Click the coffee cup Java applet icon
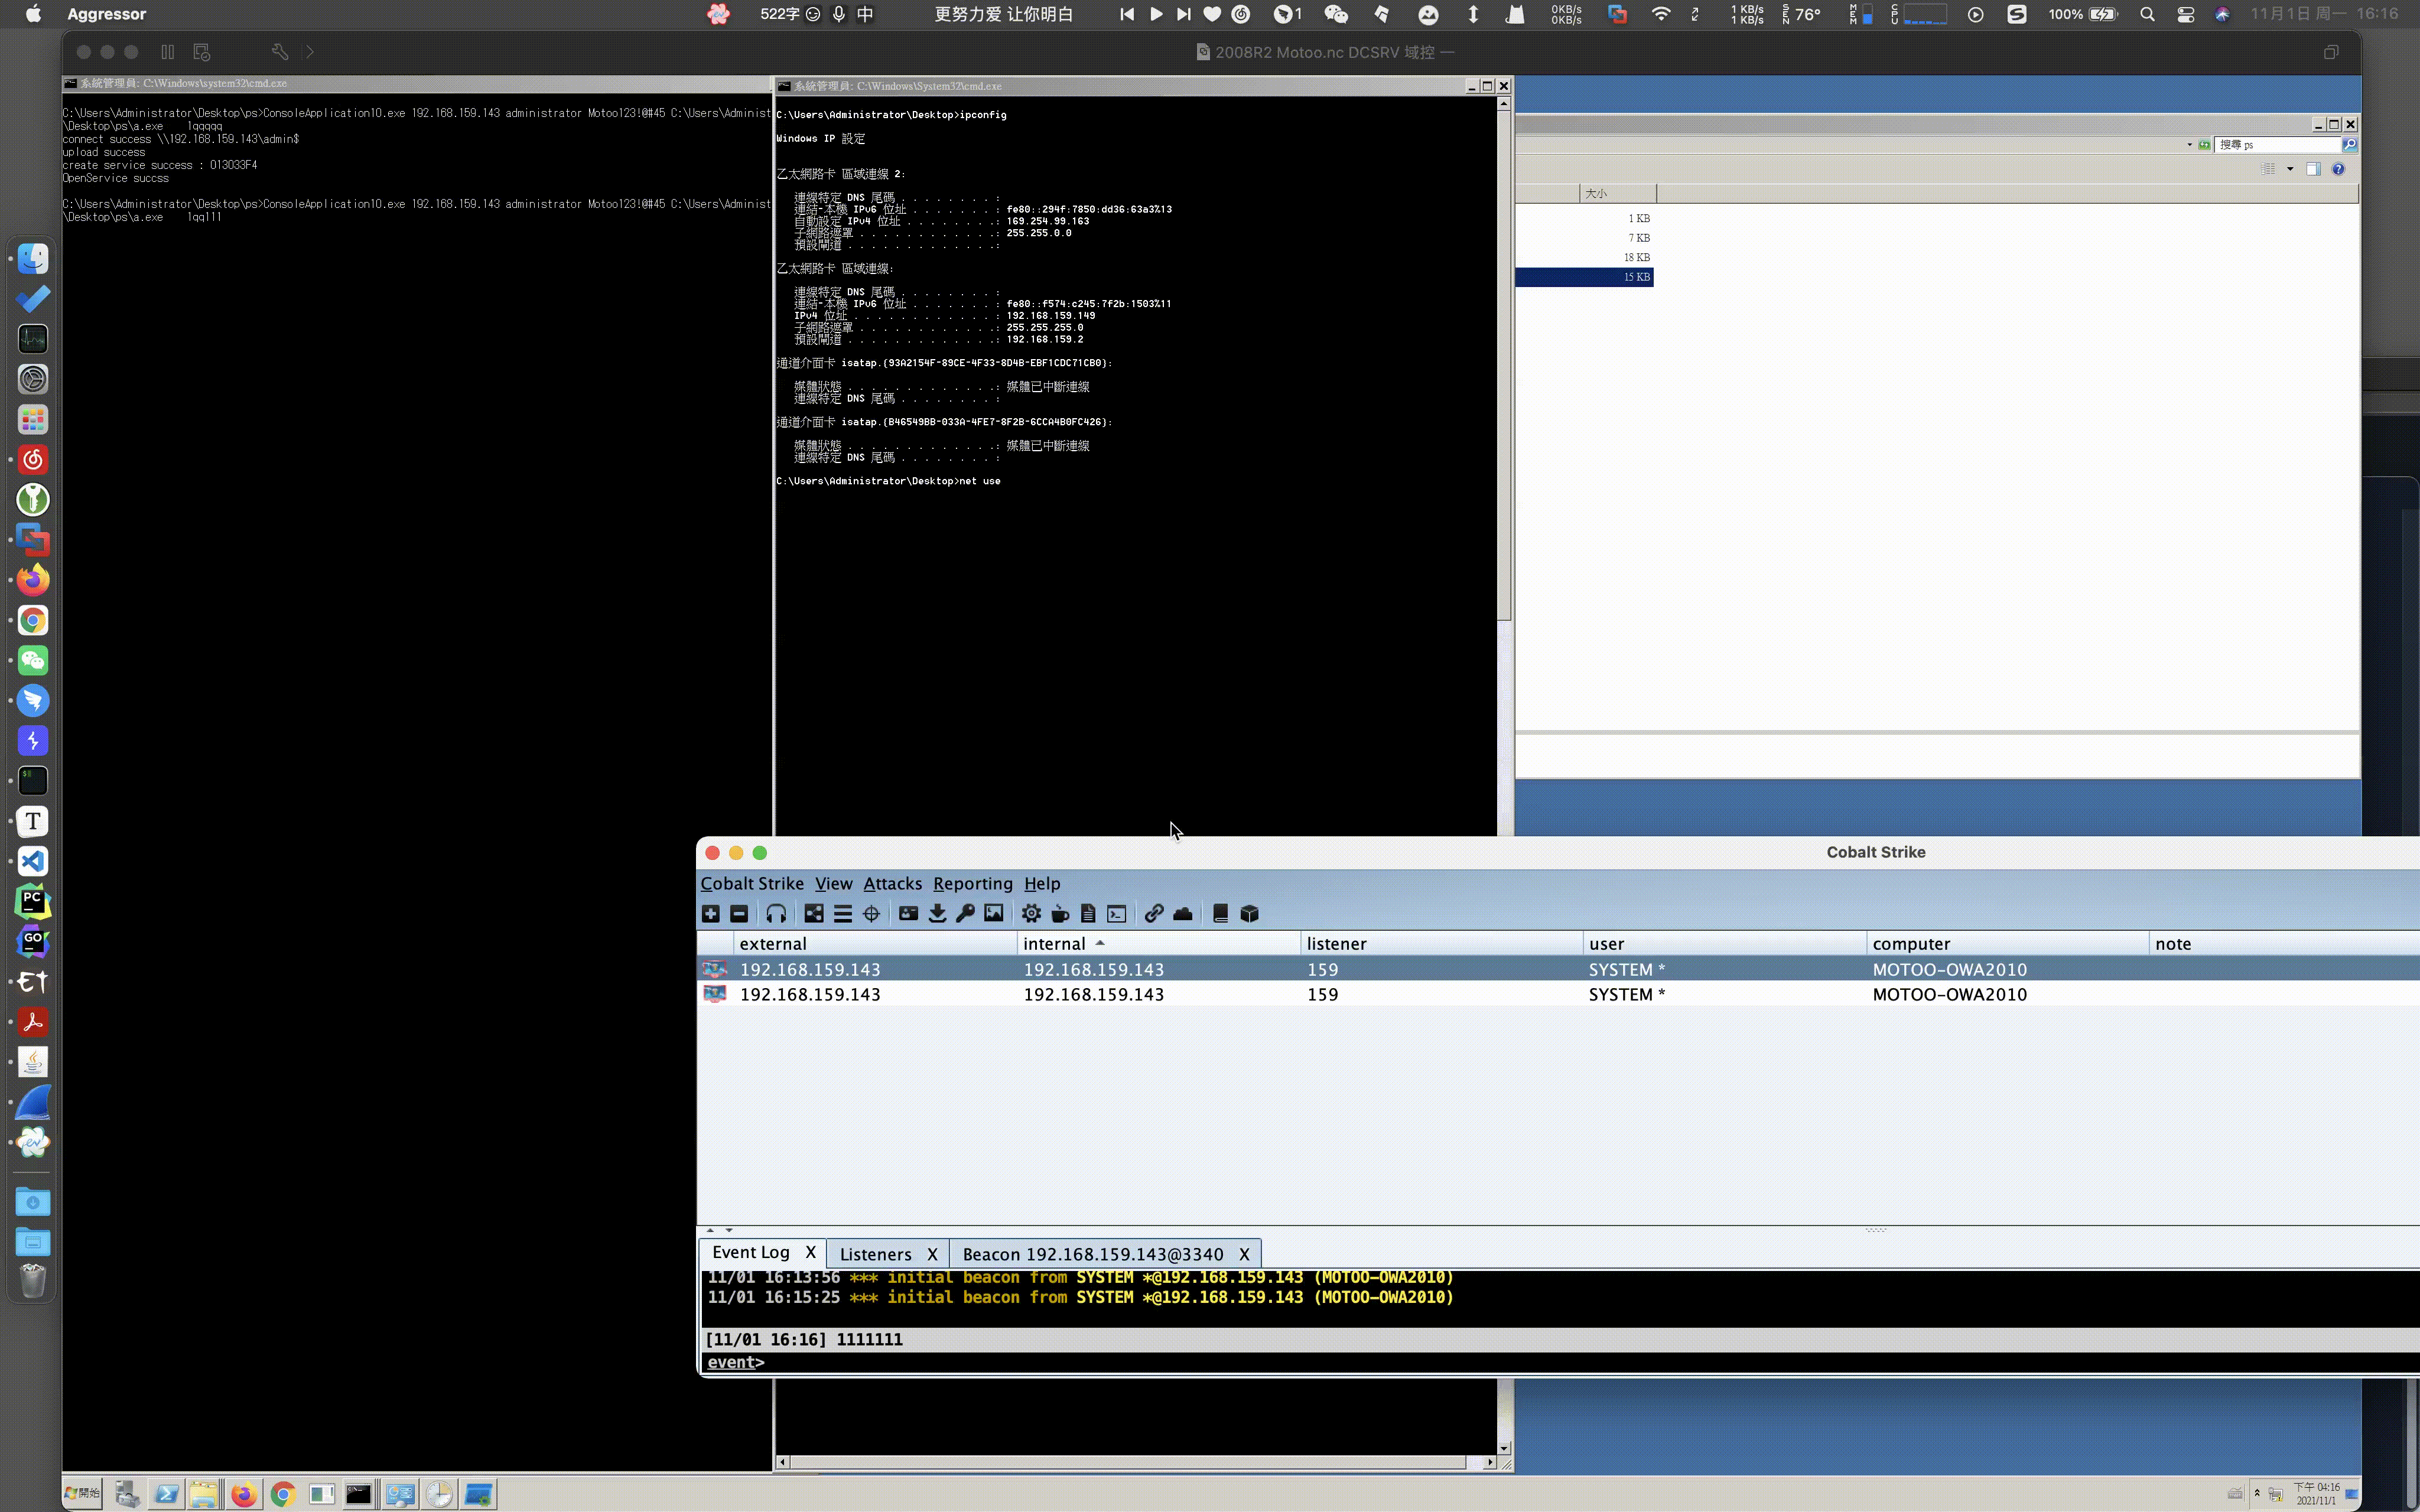Screen dimensions: 2420x1512 [1060, 913]
